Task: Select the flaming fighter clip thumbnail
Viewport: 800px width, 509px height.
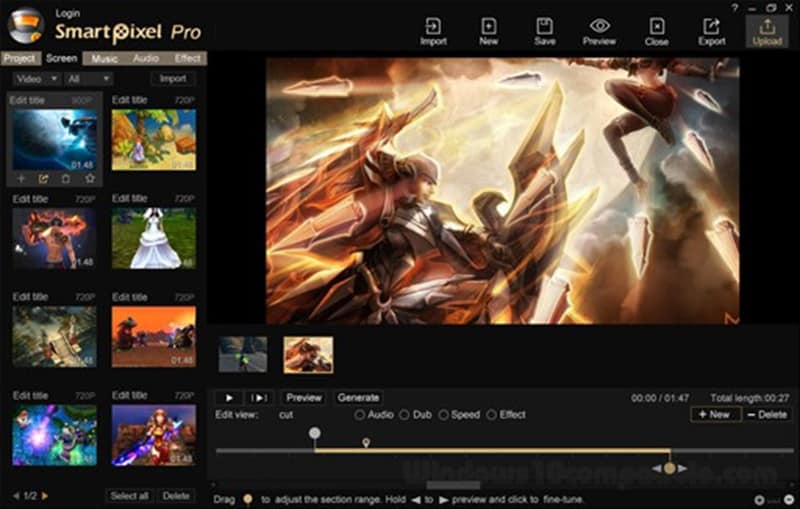Action: point(54,238)
